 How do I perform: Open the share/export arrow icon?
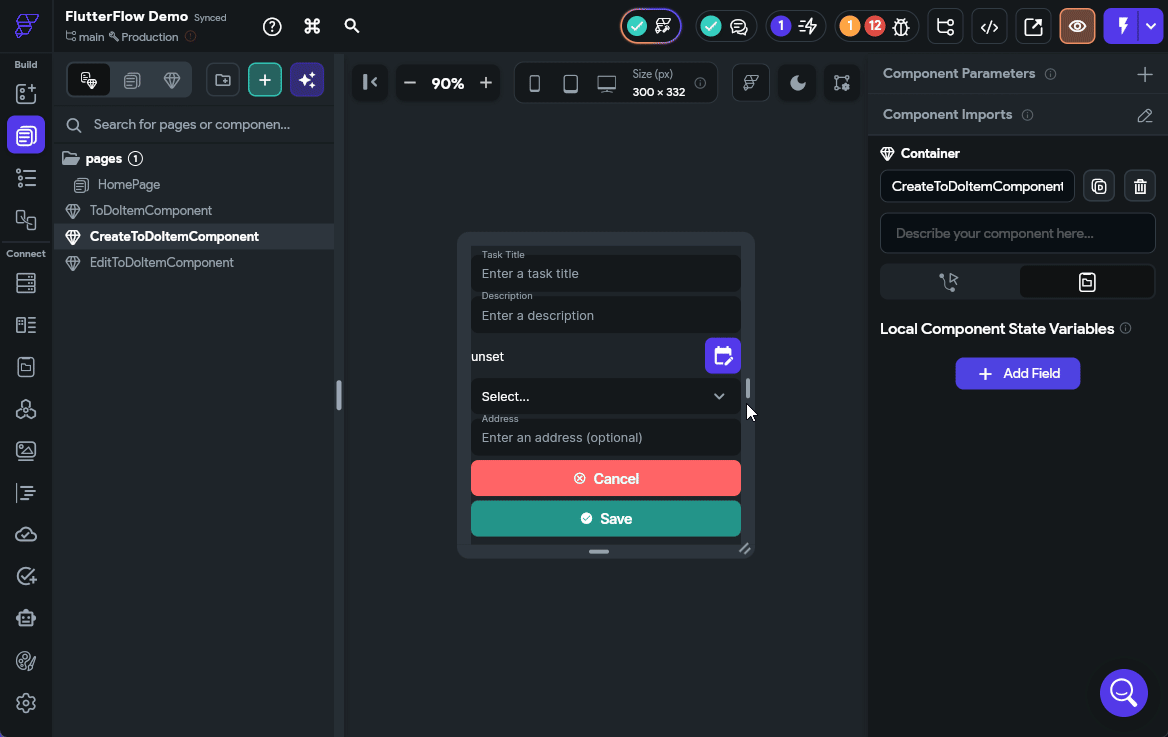pos(1033,27)
